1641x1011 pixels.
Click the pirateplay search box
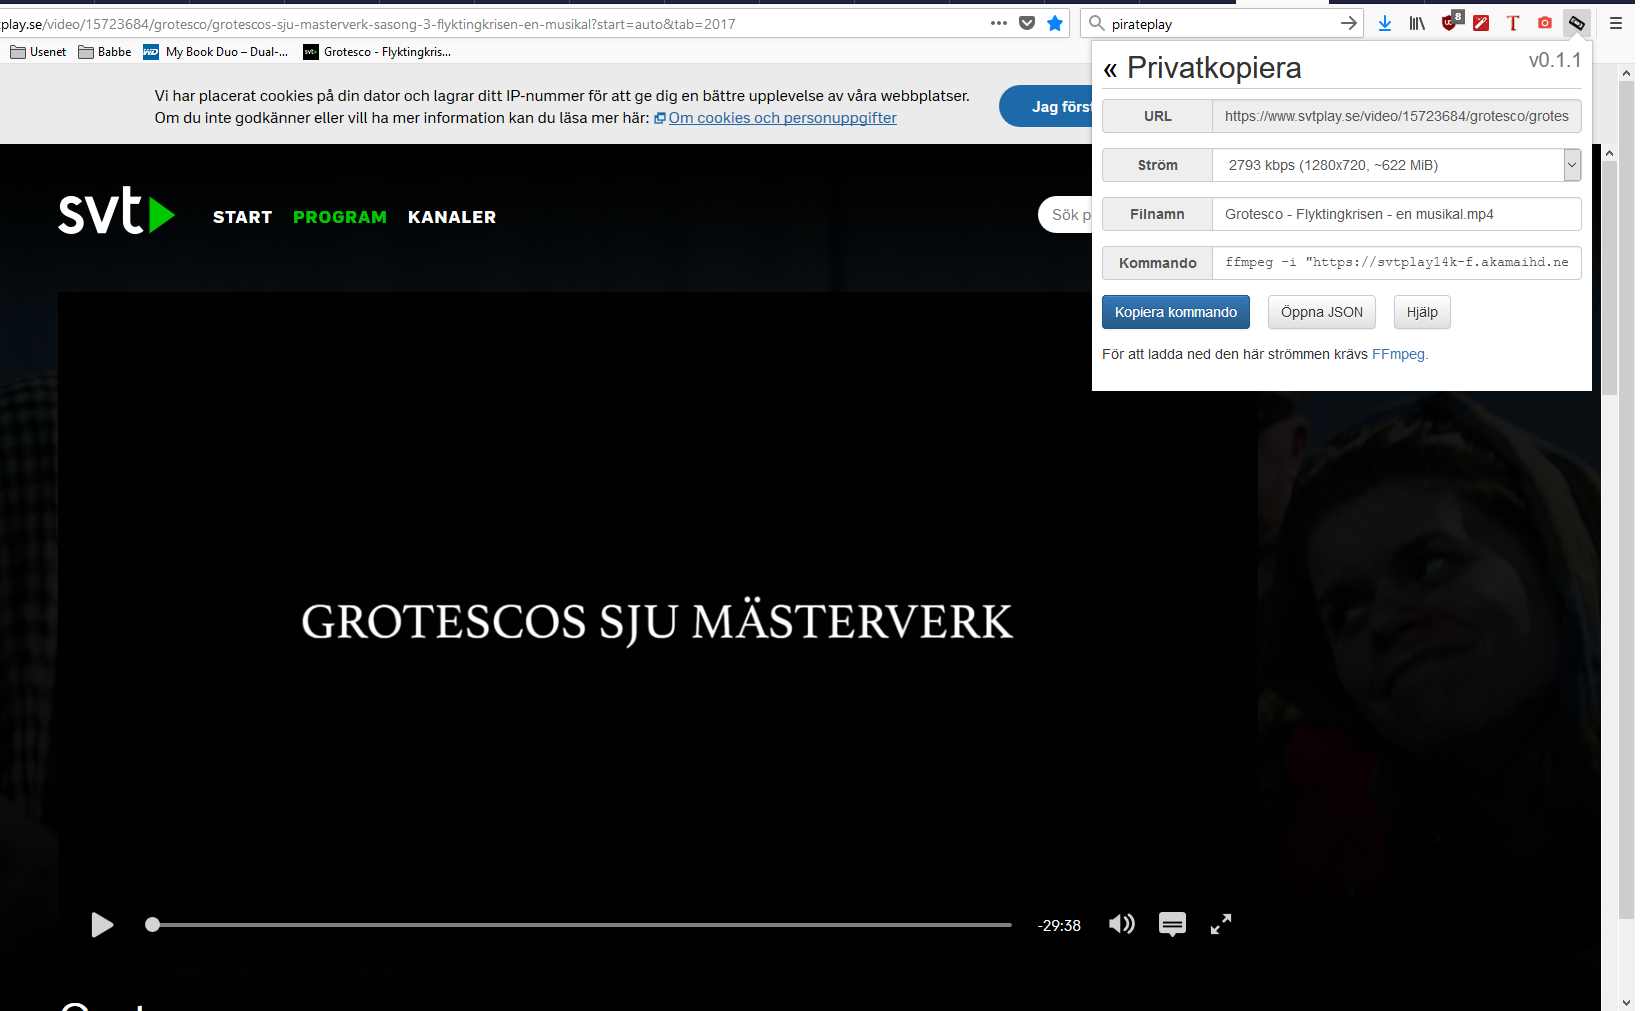(x=1222, y=24)
